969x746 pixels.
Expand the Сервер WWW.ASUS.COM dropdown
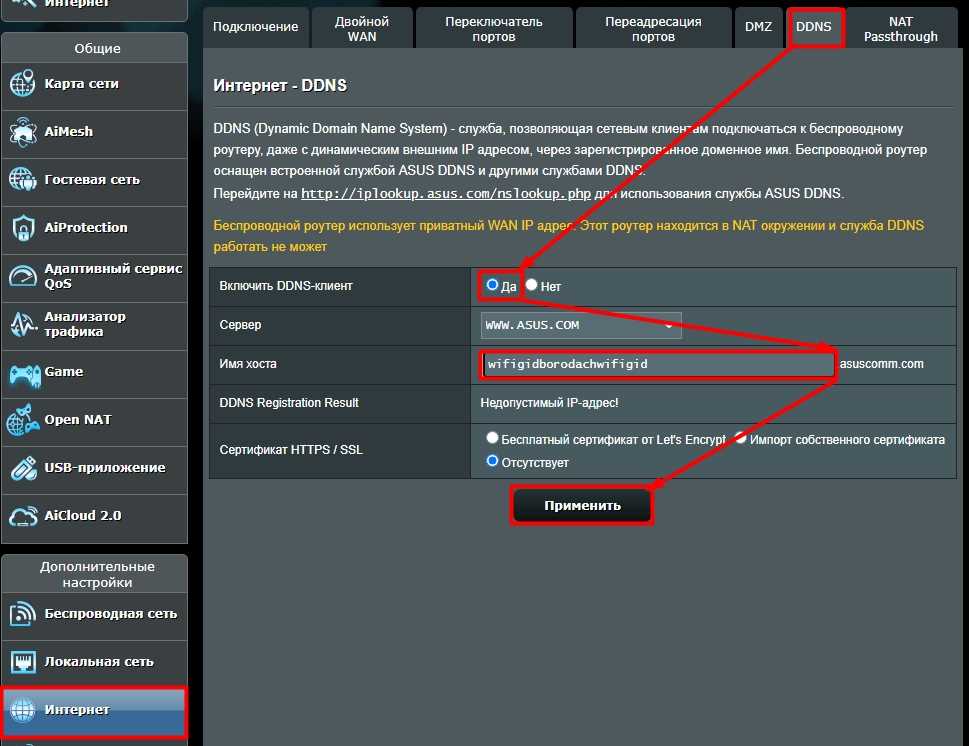click(581, 325)
